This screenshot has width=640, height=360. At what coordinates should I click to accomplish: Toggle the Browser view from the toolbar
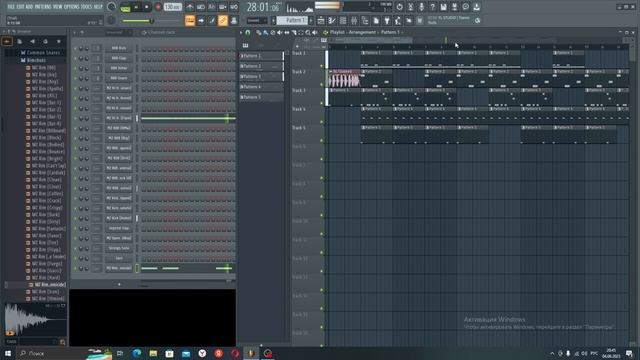tap(365, 20)
